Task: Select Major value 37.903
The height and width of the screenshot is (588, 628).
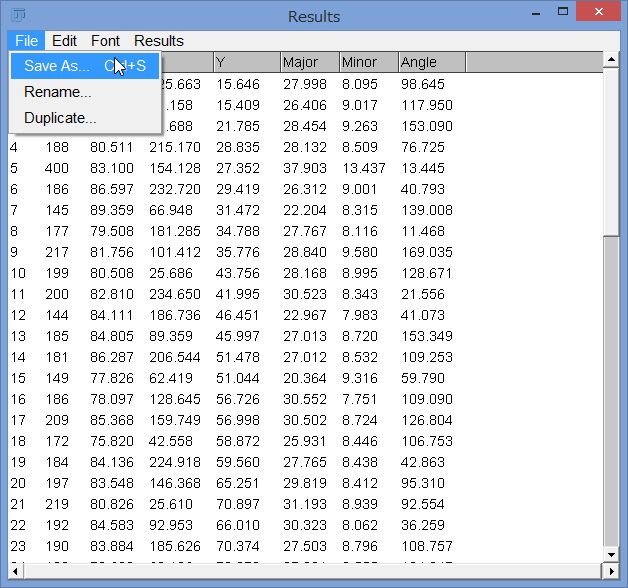Action: point(305,168)
